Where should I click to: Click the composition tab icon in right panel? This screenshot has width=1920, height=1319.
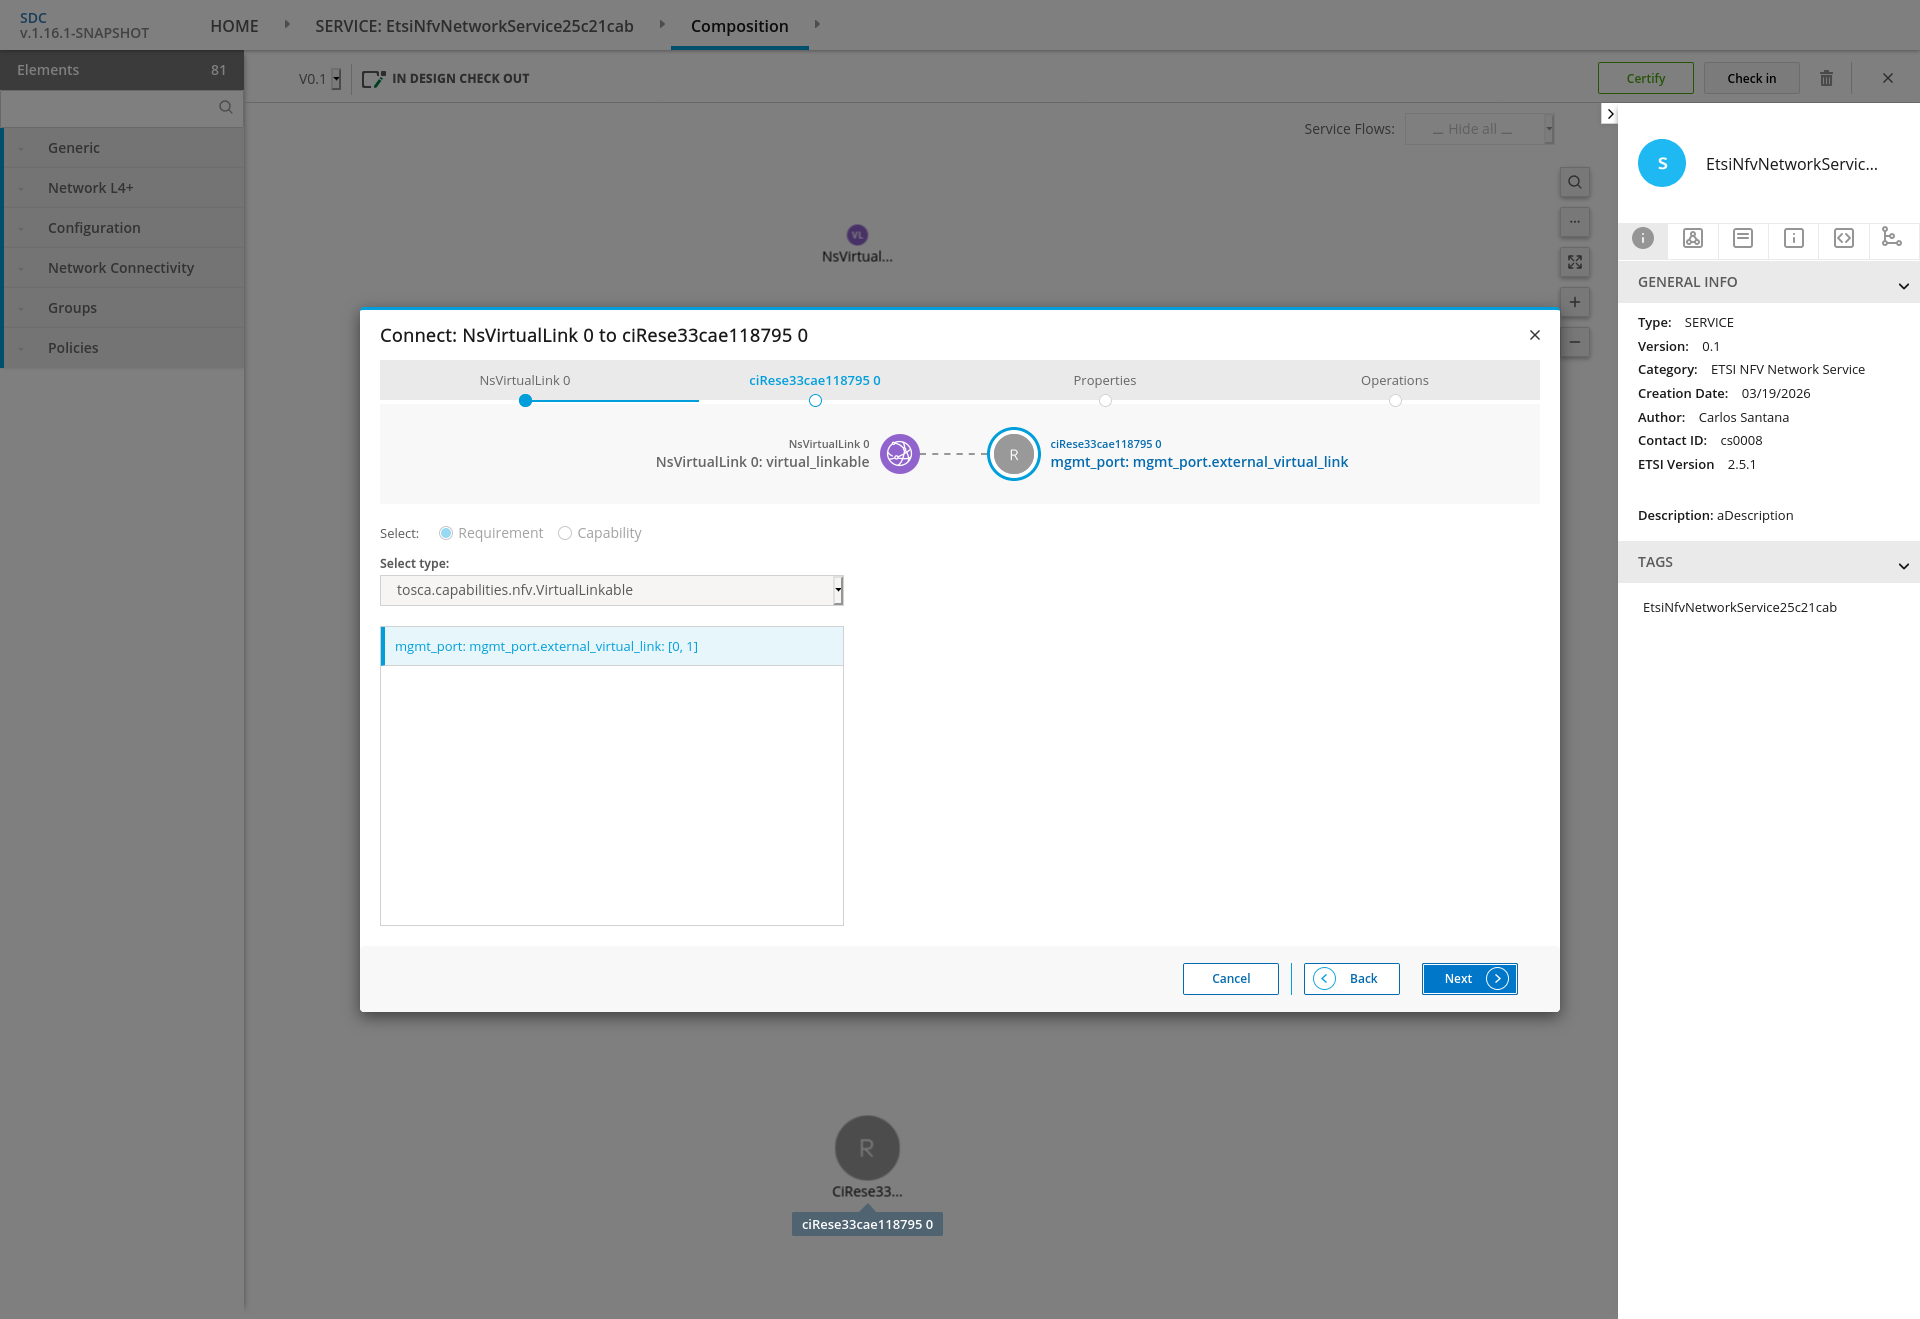[1693, 238]
